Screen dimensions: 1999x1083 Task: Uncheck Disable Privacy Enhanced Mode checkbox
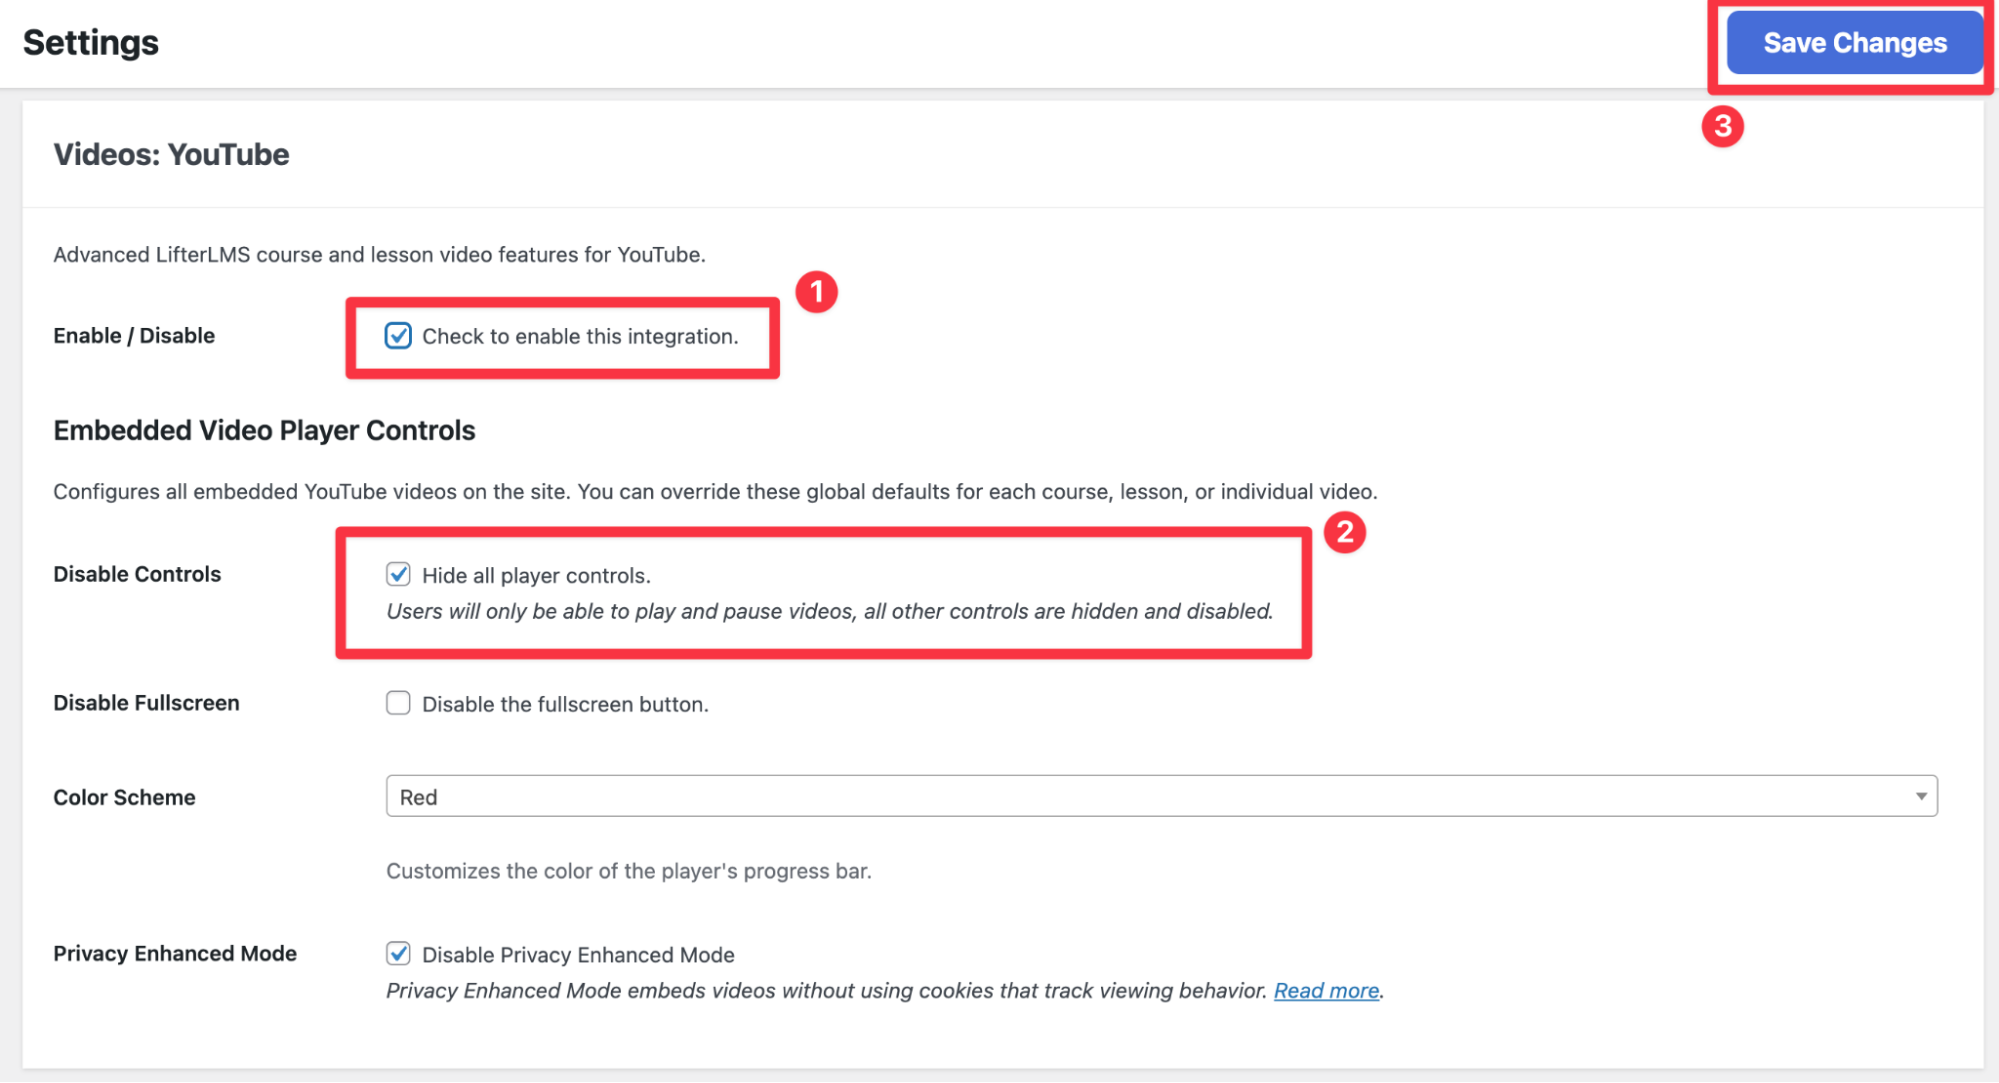pos(398,953)
